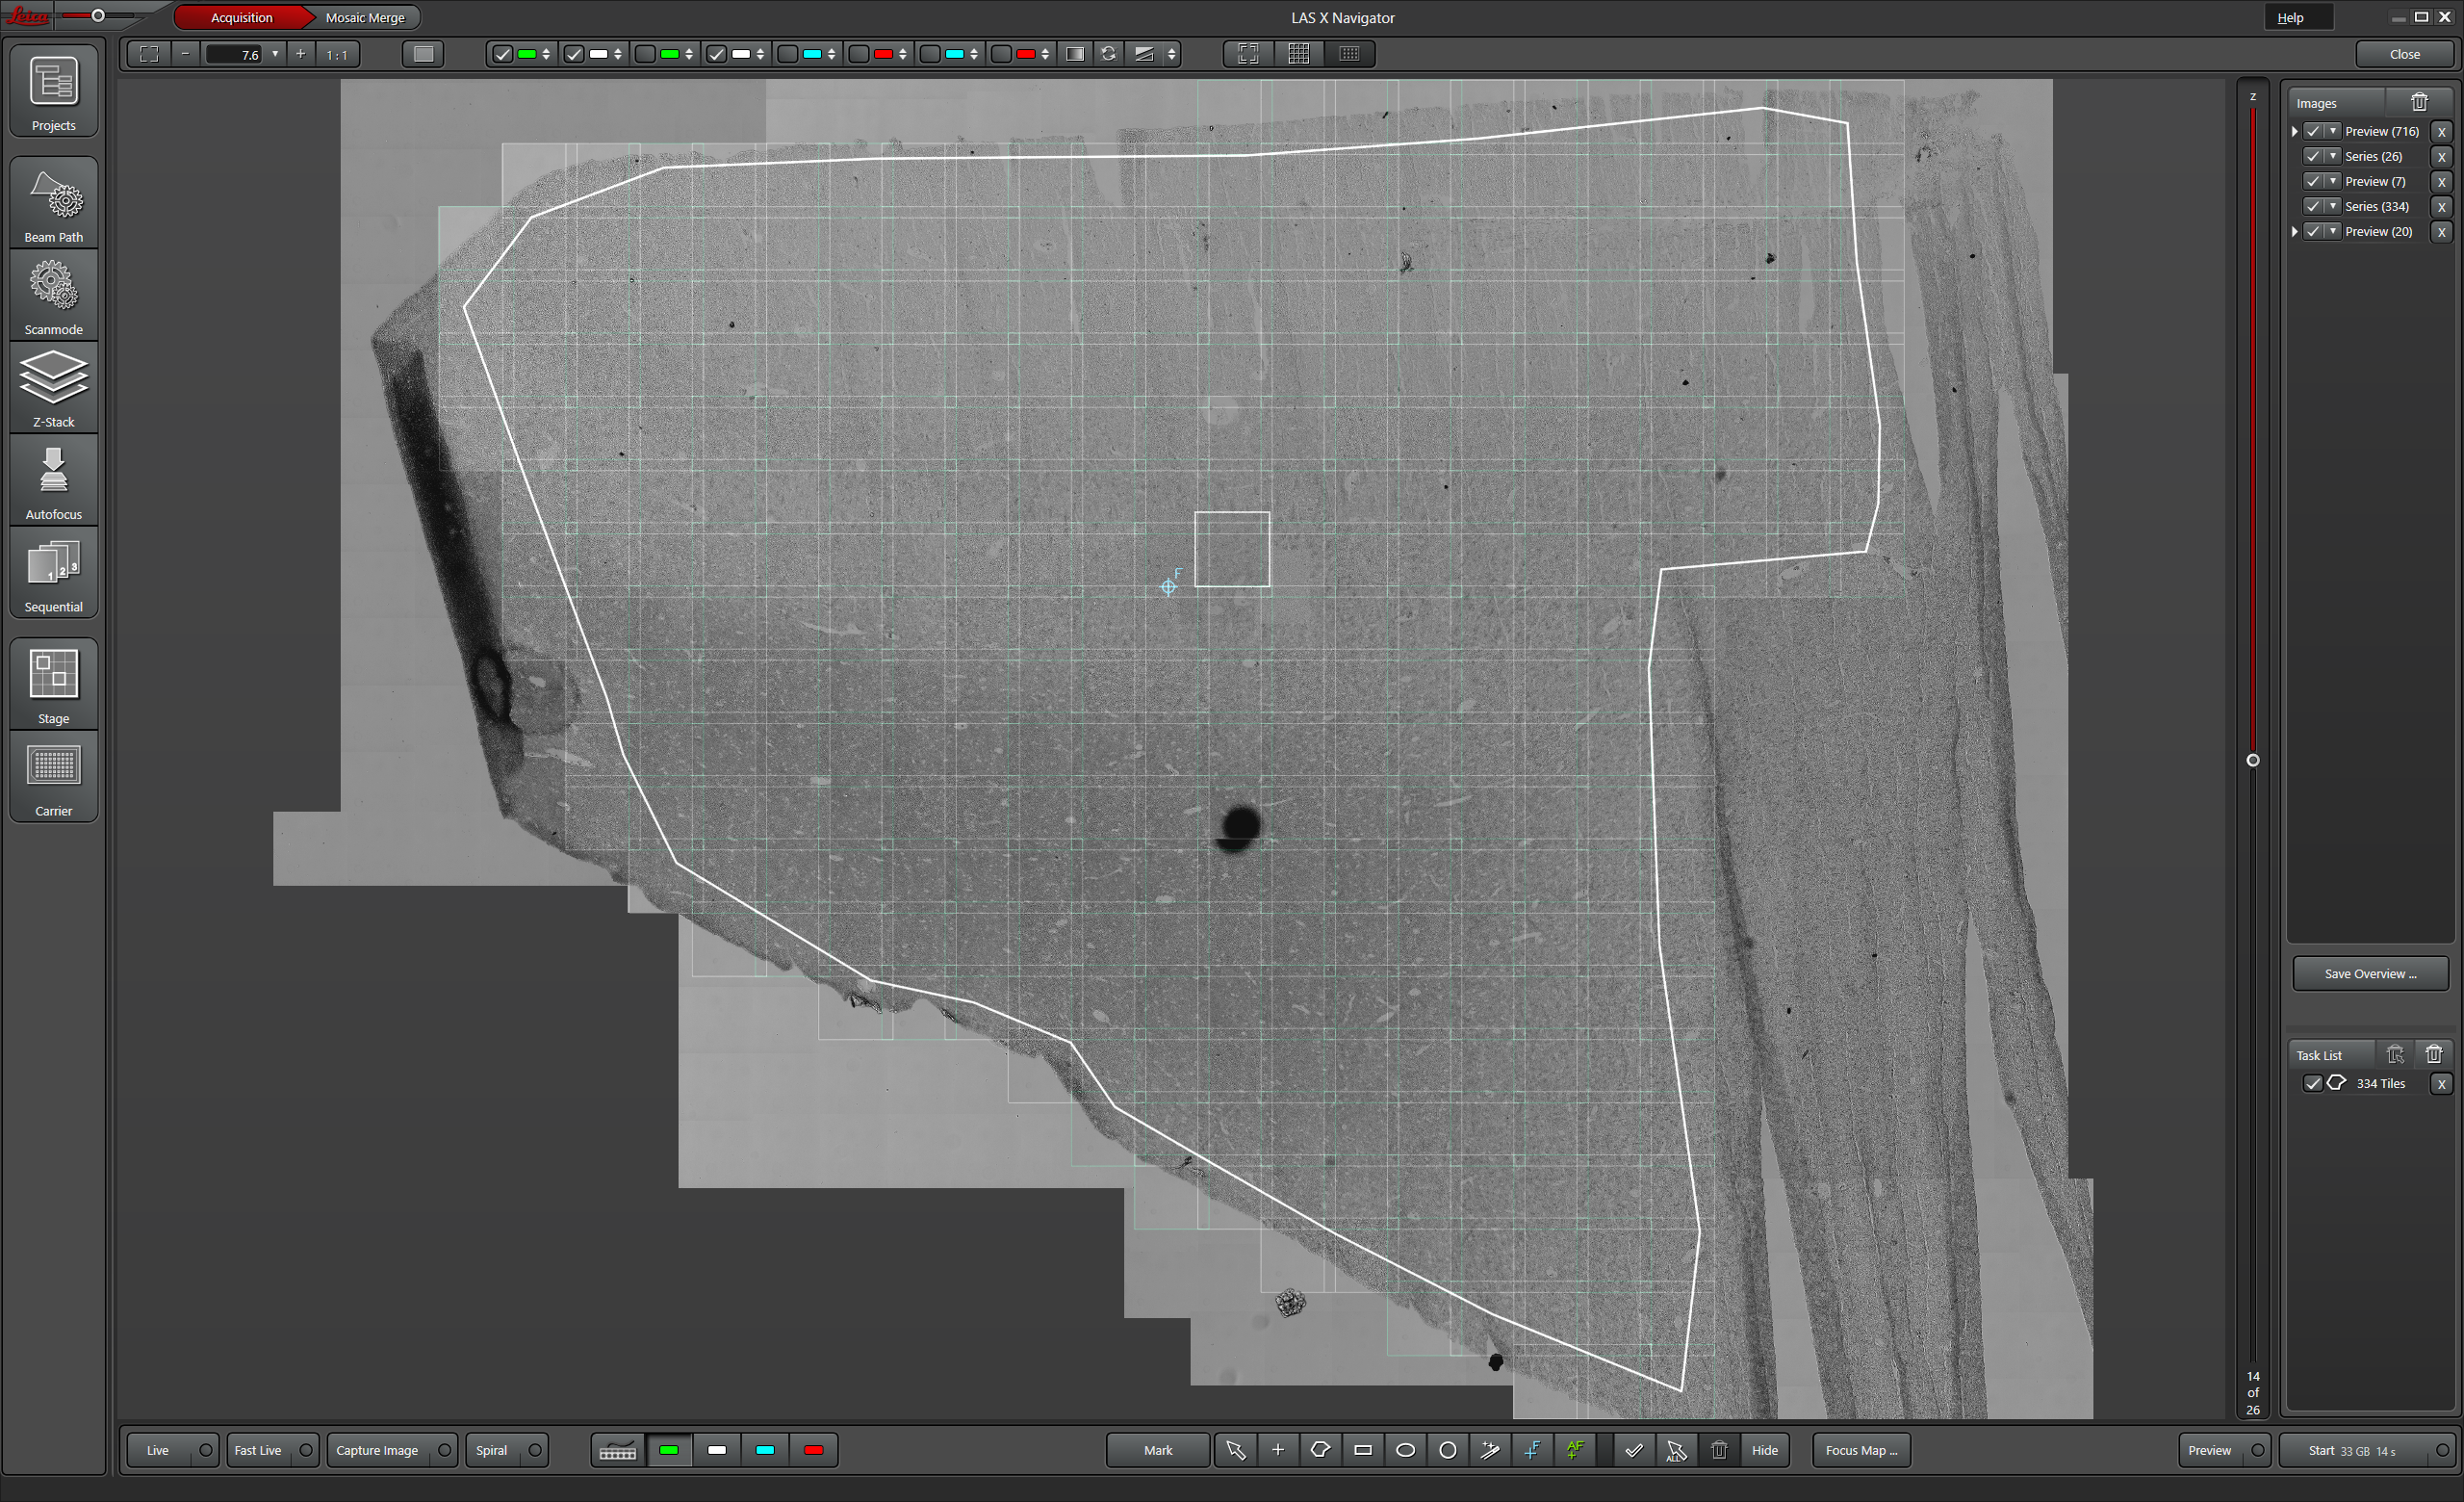
Task: Delete selected regions with the bottom trash icon
Action: point(1719,1450)
